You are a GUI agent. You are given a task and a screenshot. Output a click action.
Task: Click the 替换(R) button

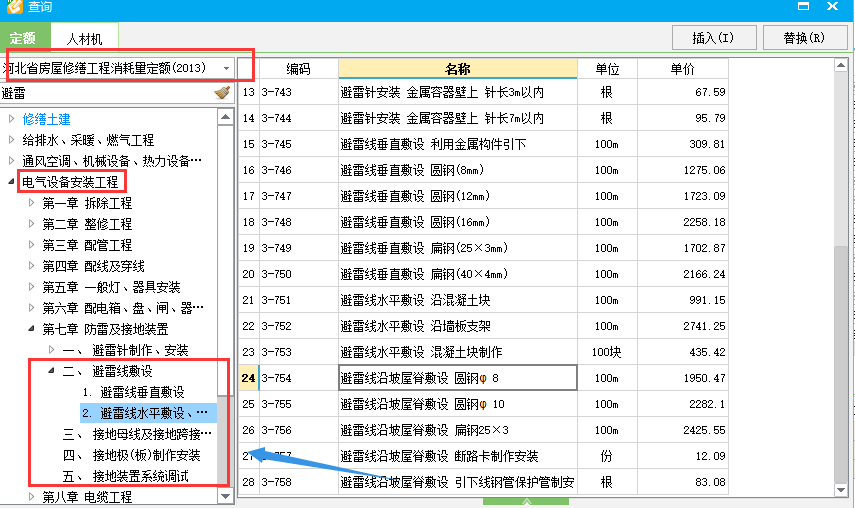coord(804,38)
